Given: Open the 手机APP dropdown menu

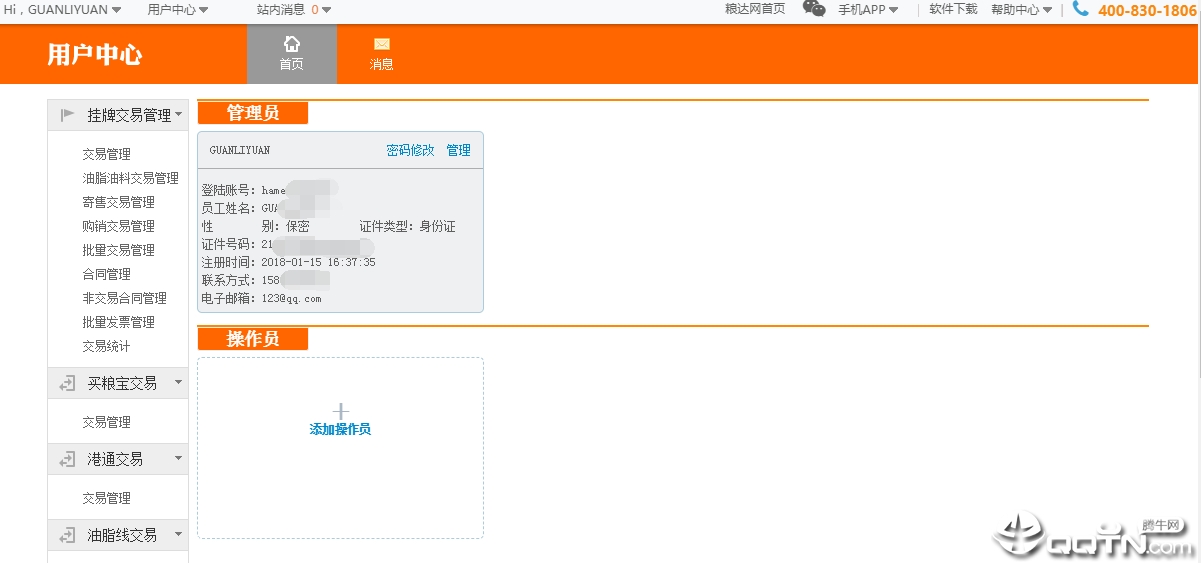Looking at the screenshot, I should pyautogui.click(x=867, y=10).
